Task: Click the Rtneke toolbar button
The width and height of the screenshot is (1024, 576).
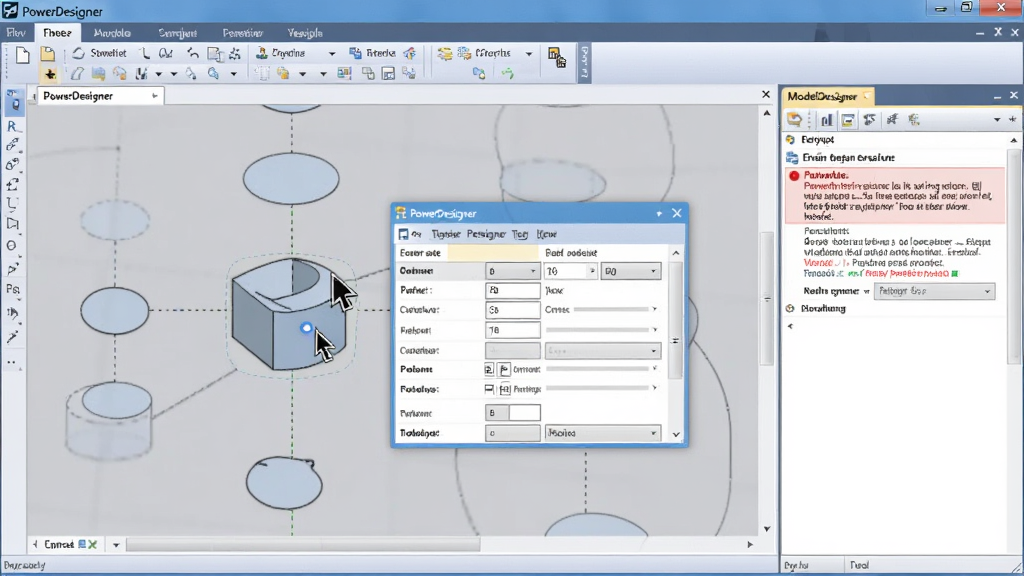Action: point(373,53)
